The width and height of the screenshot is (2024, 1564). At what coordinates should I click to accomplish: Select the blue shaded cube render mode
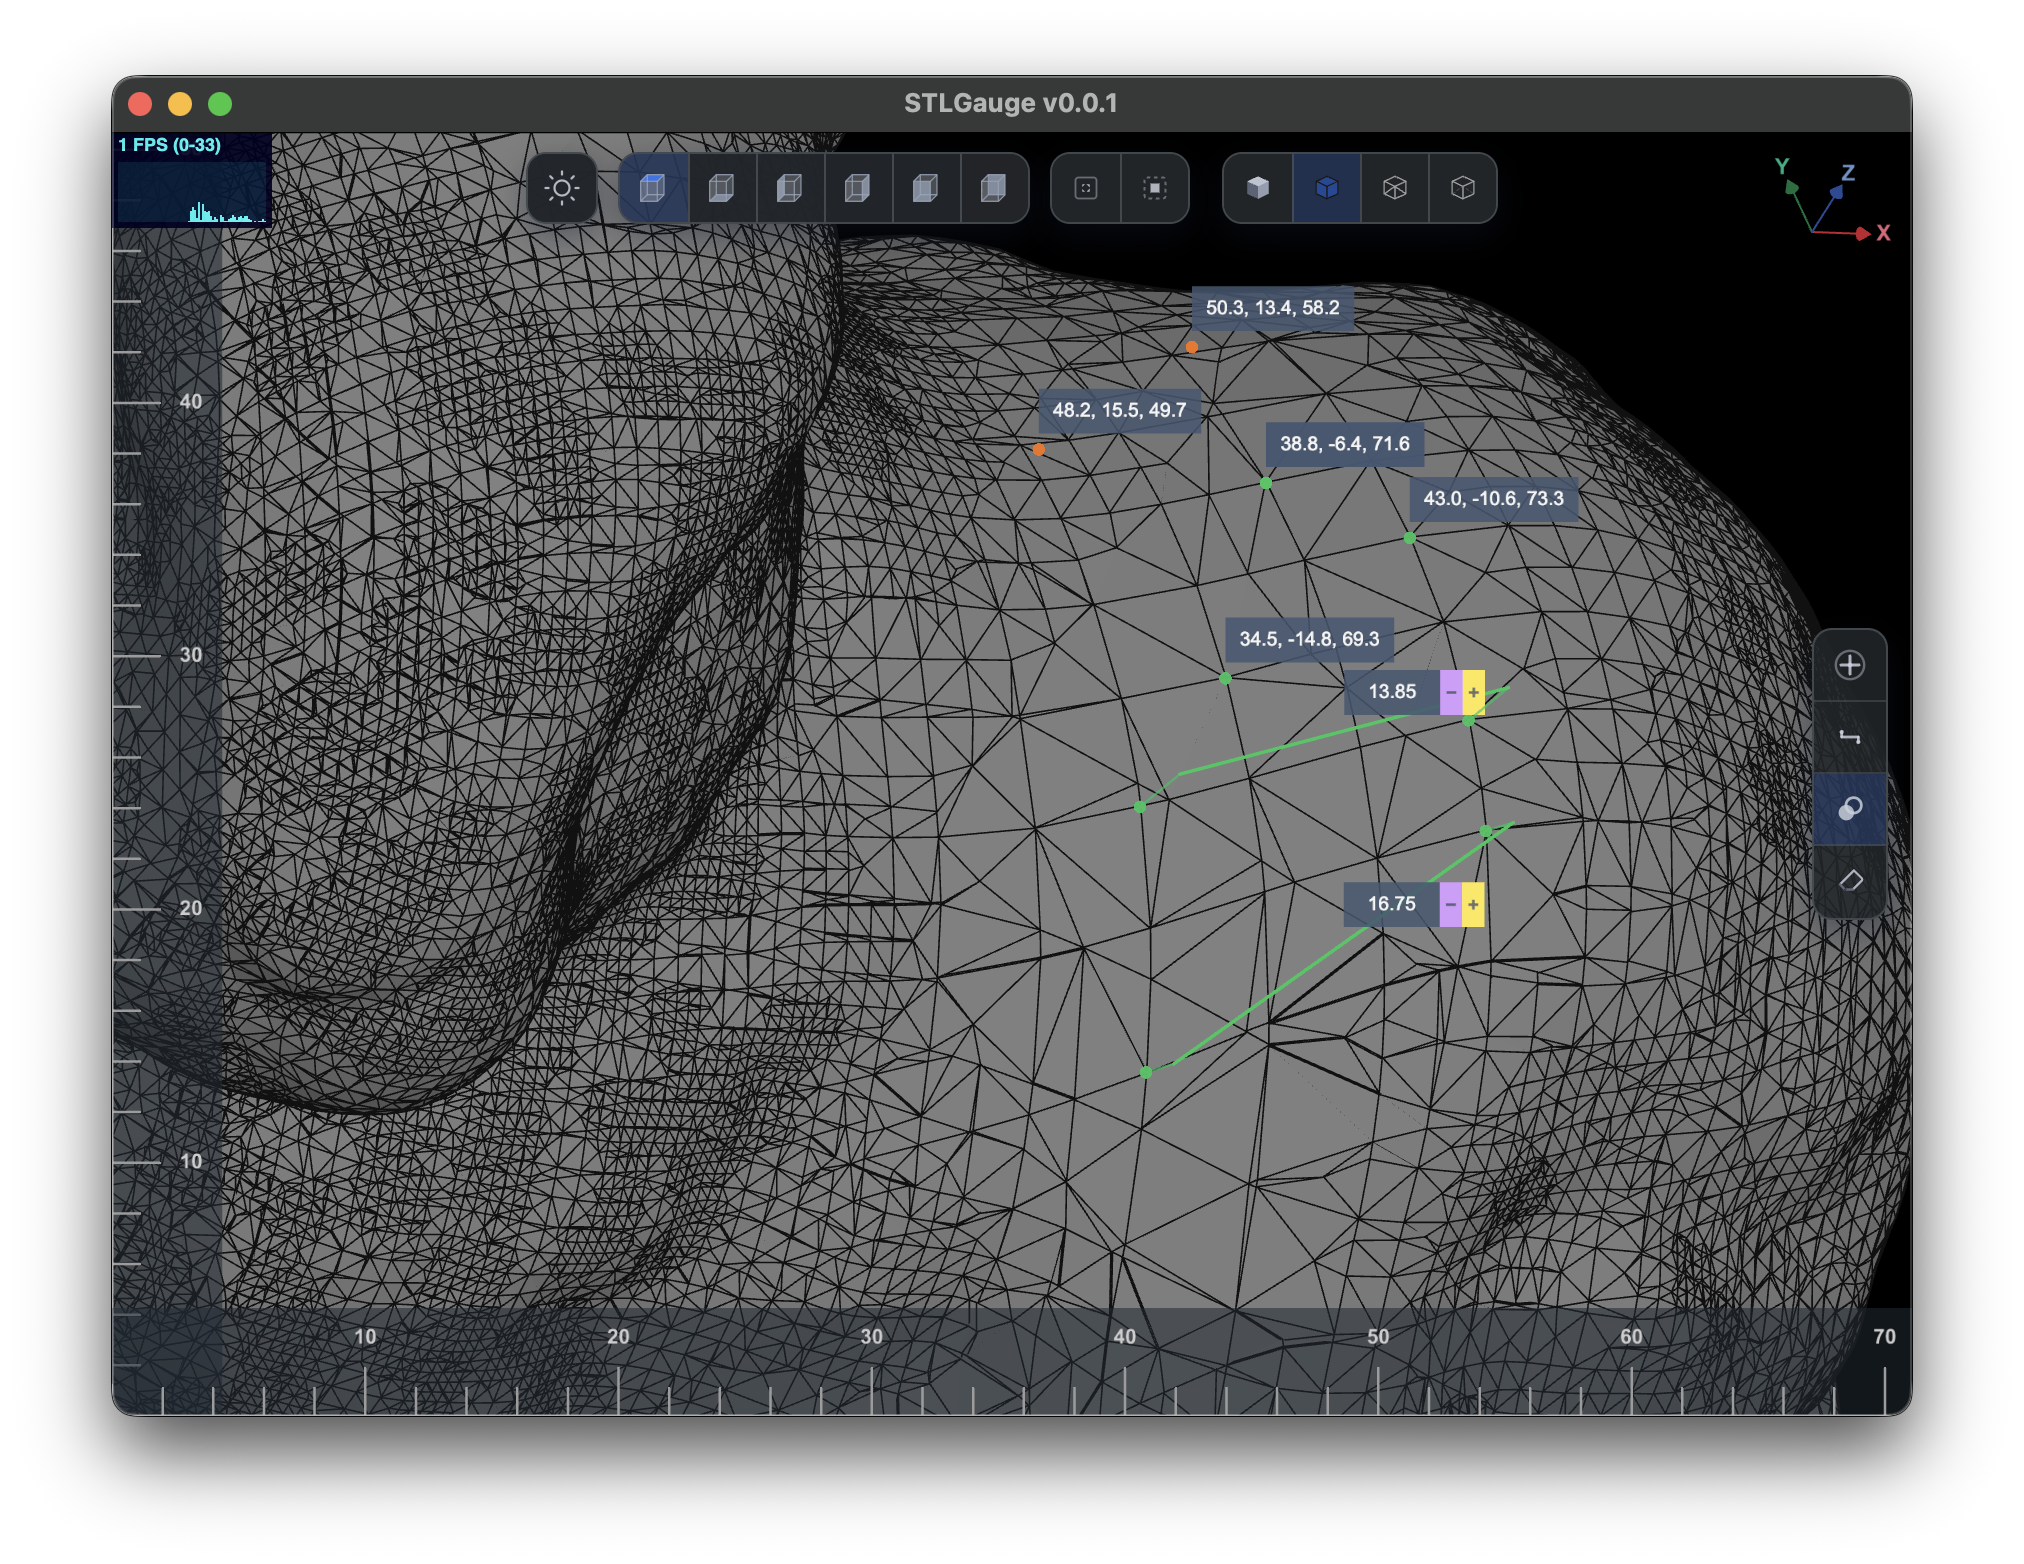1326,188
